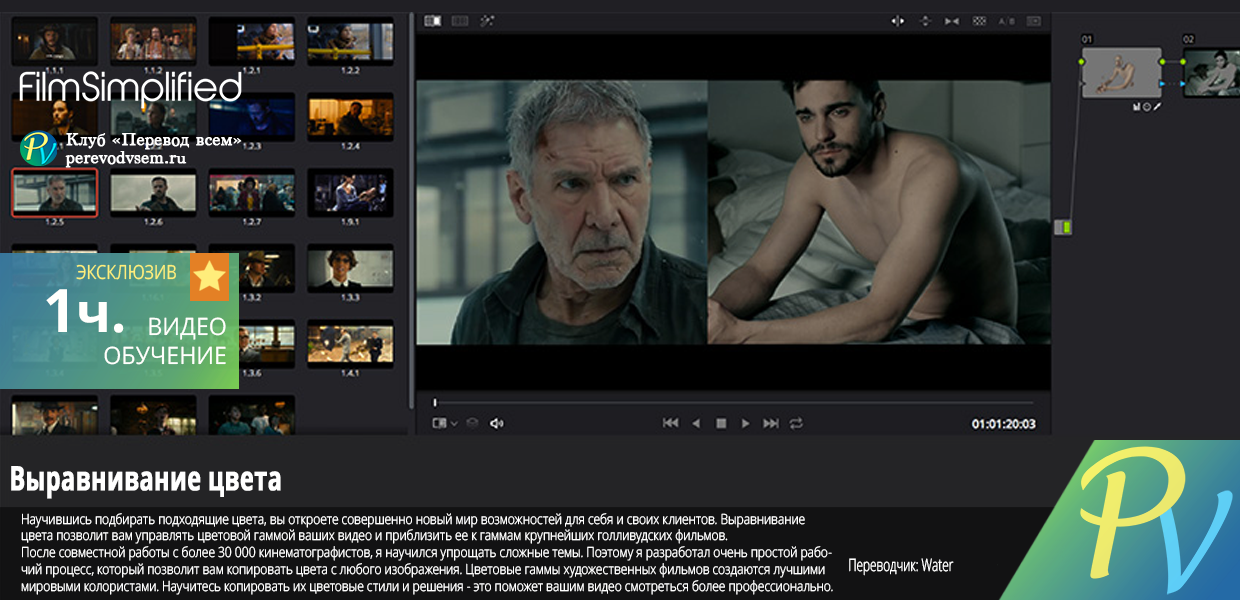
Task: Jump to the last frame
Action: 770,423
